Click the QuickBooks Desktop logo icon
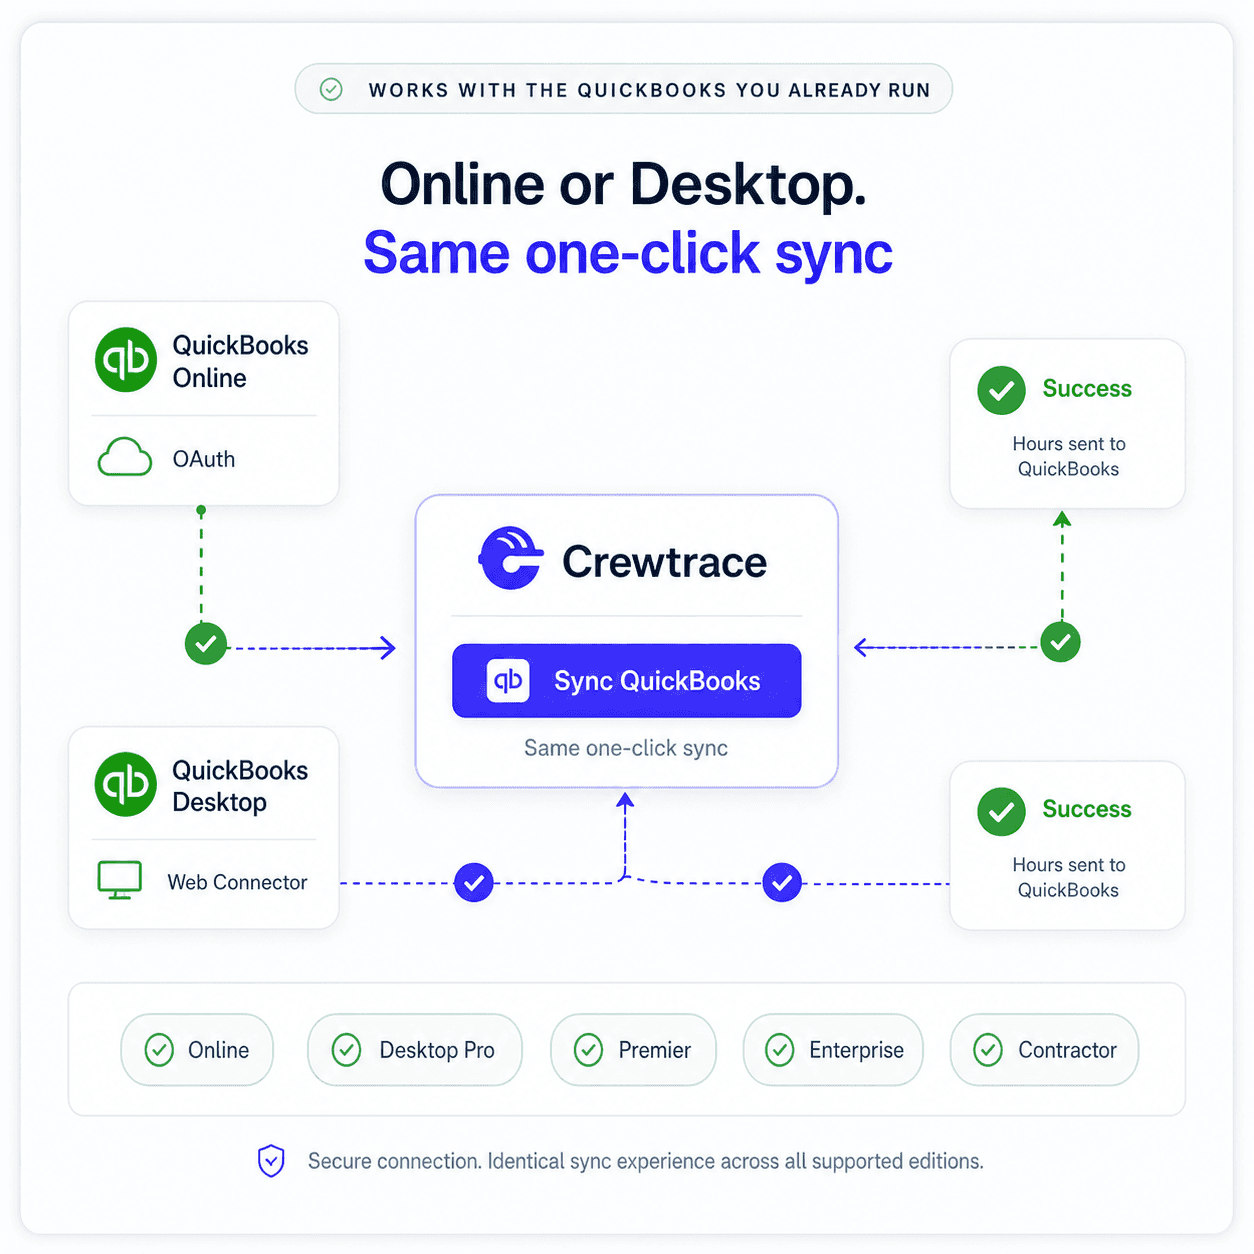The width and height of the screenshot is (1254, 1254). coord(126,784)
